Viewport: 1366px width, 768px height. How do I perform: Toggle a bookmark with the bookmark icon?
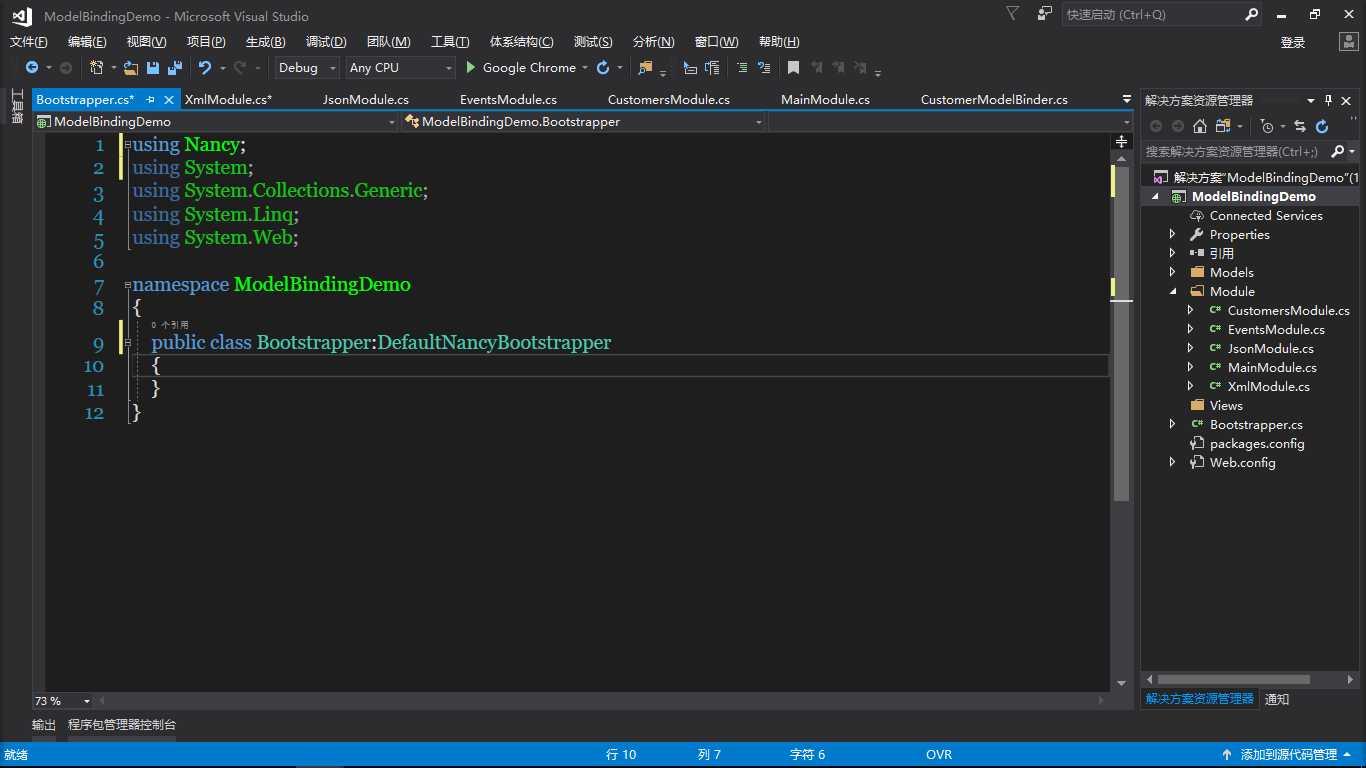coord(793,68)
